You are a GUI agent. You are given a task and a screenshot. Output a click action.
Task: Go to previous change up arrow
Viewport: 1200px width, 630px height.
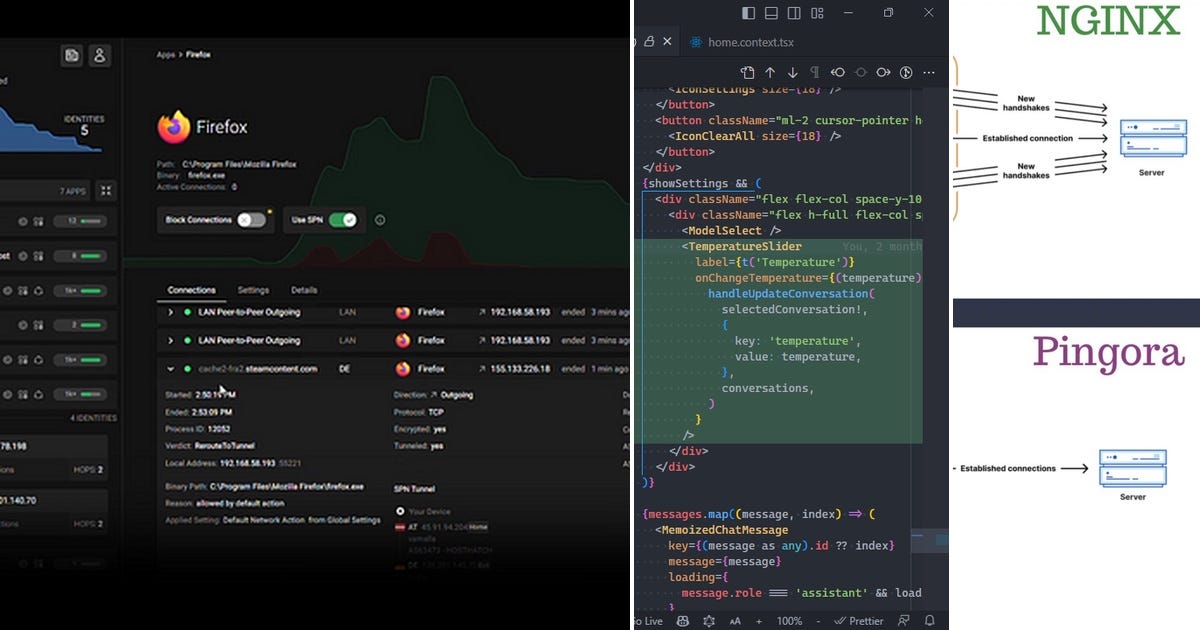[770, 72]
